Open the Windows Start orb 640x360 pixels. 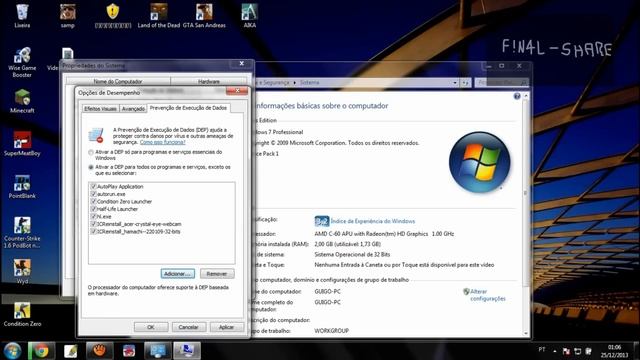pyautogui.click(x=12, y=351)
